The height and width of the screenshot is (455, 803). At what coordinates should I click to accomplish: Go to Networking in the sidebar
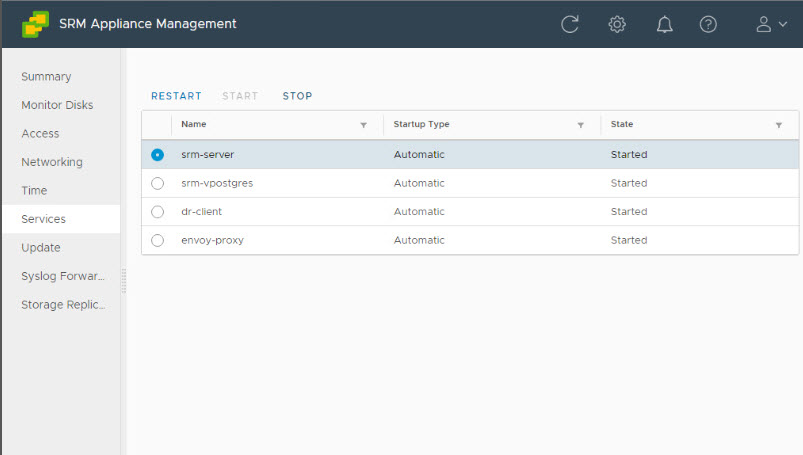(52, 162)
